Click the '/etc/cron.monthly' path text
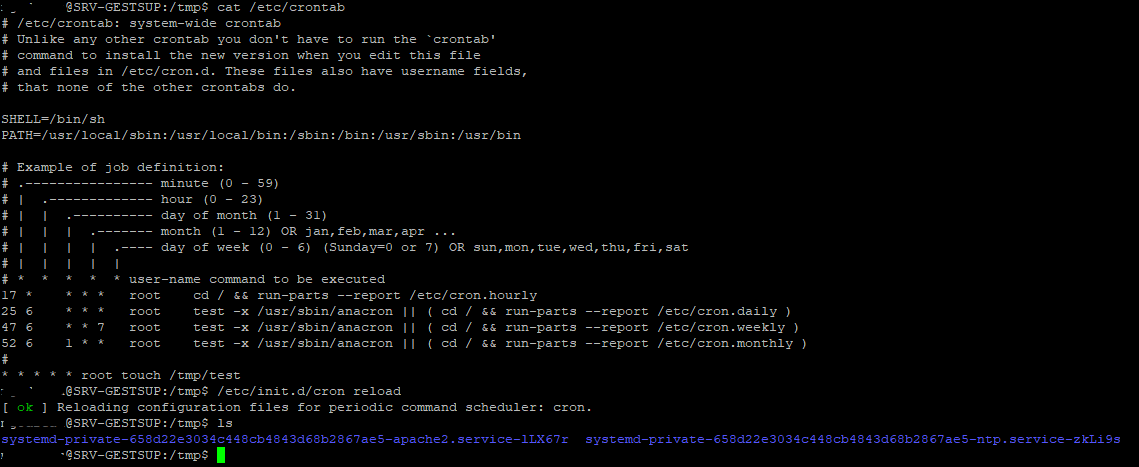The image size is (1139, 467). click(725, 343)
